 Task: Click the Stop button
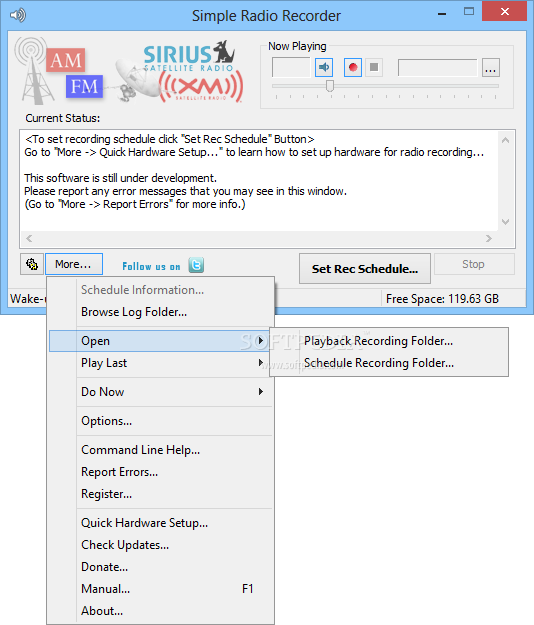click(474, 264)
